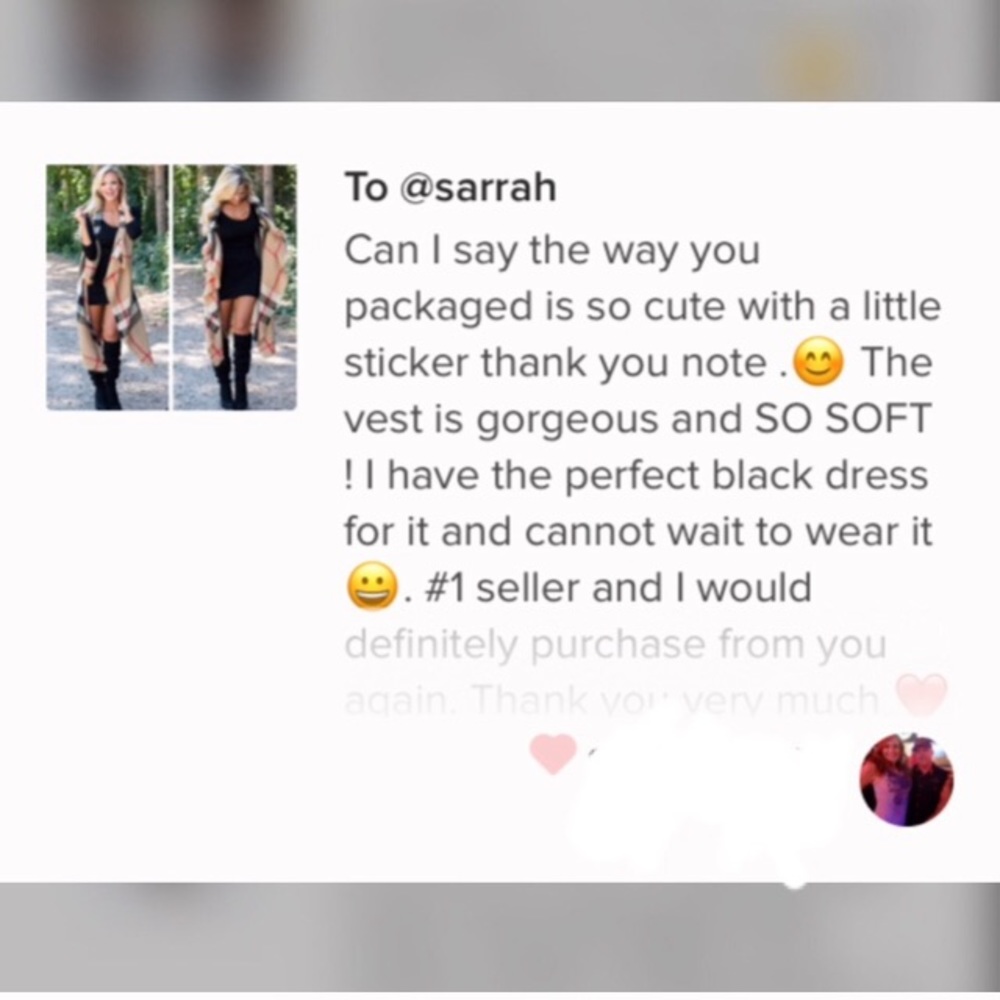Click the grinning emoji before '#1 seller'

[x=373, y=587]
